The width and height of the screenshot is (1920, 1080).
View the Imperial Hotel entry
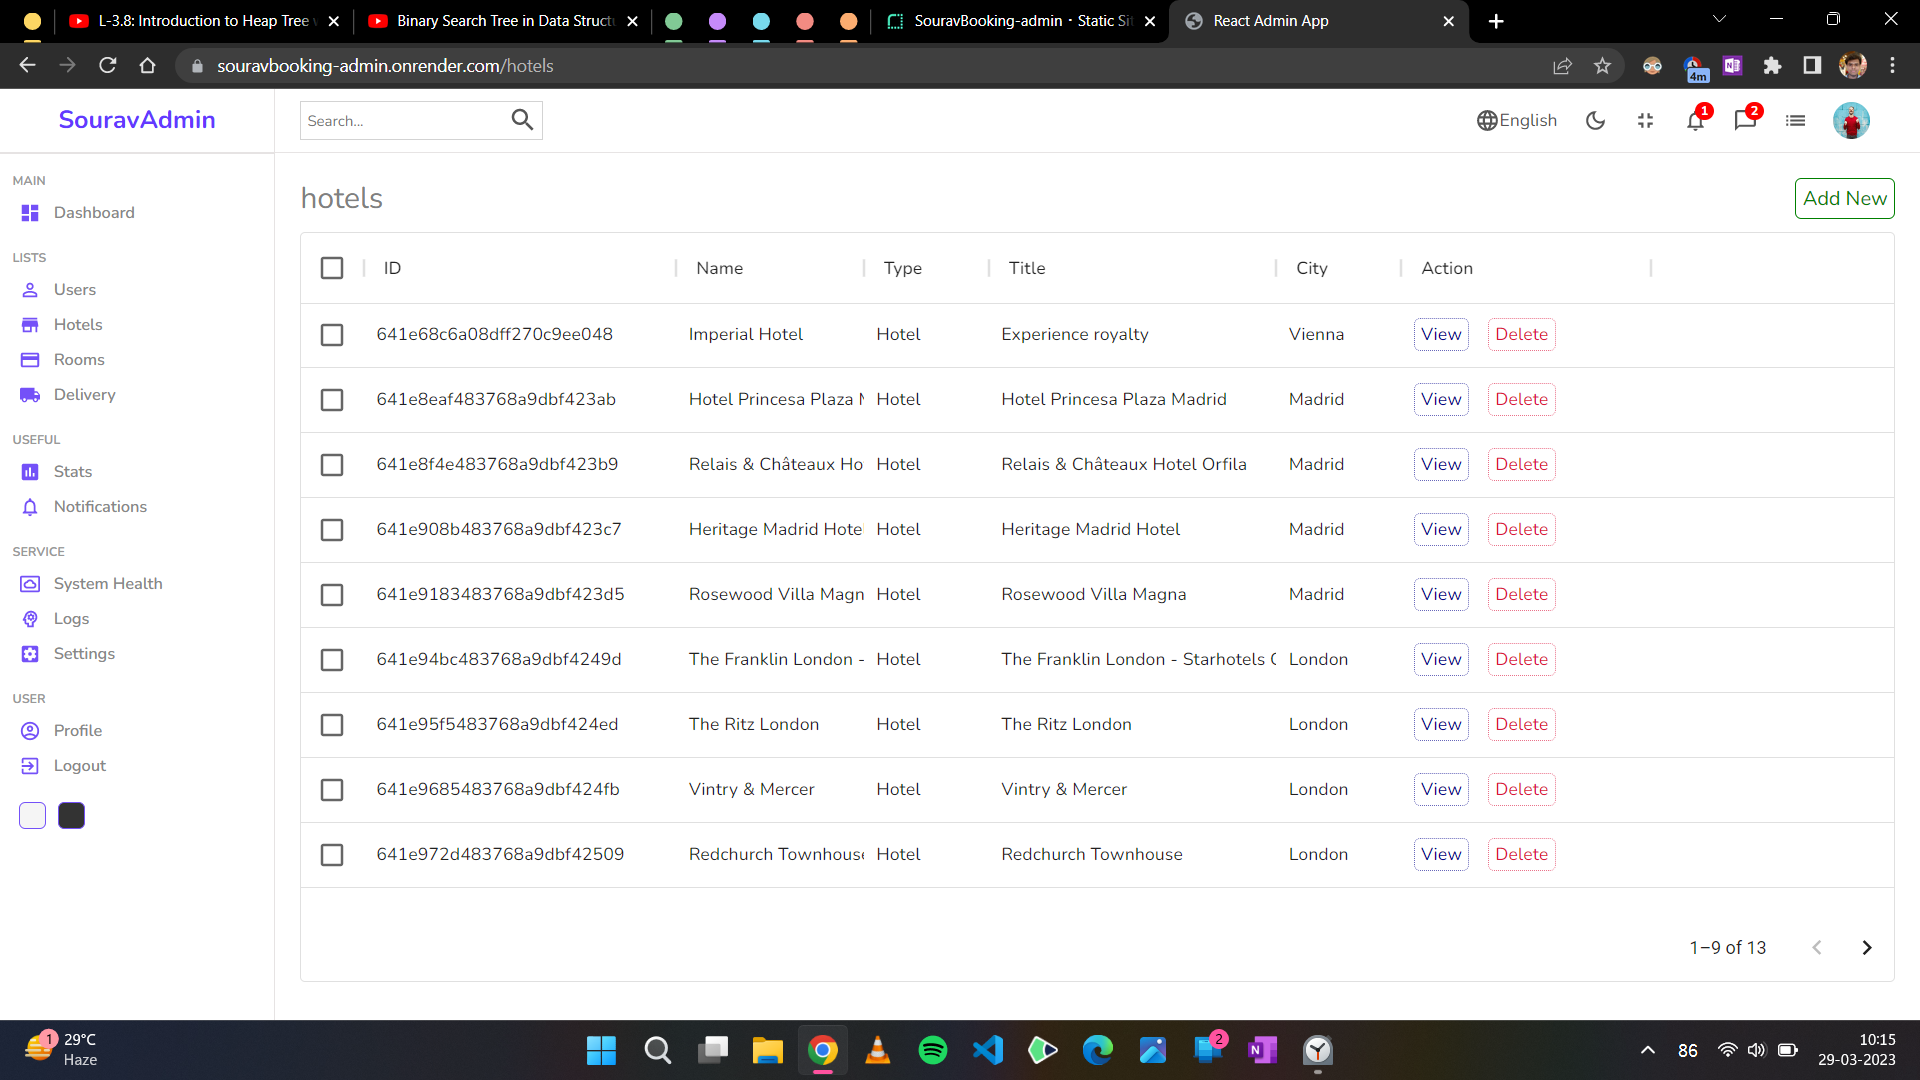(x=1441, y=334)
